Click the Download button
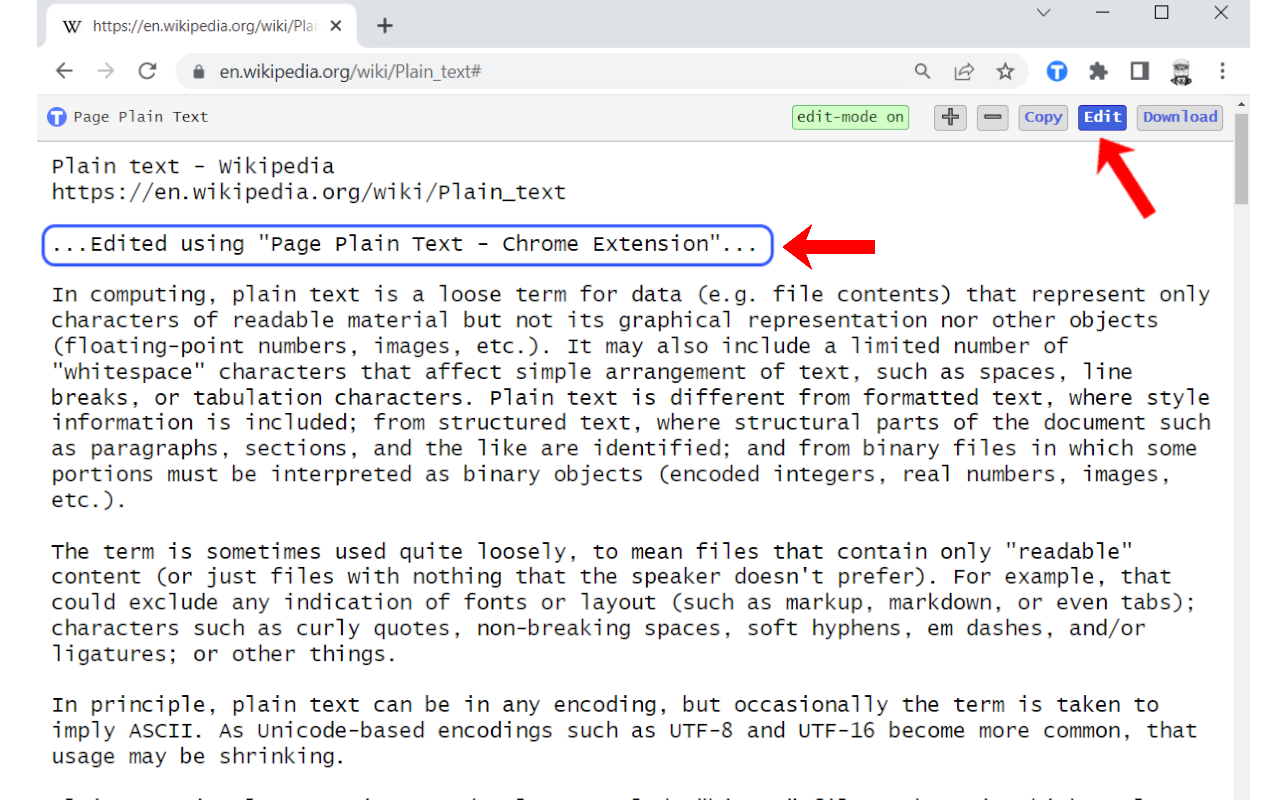This screenshot has width=1280, height=800. [1180, 117]
